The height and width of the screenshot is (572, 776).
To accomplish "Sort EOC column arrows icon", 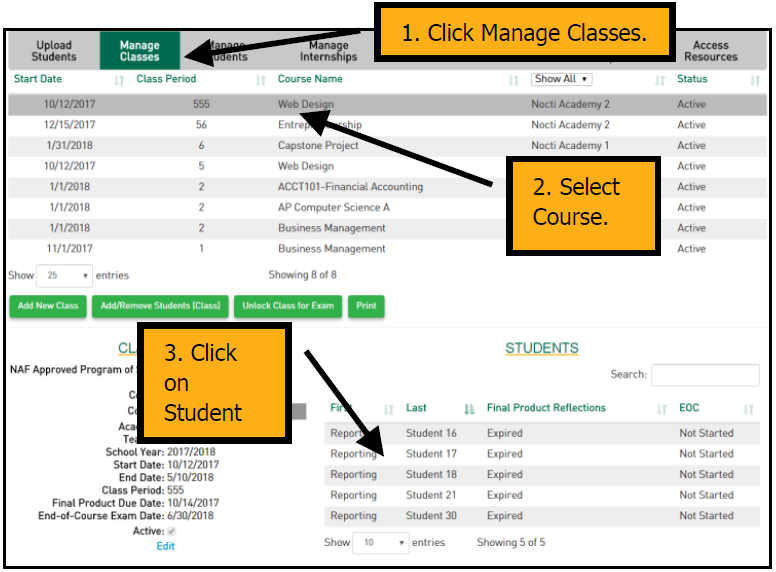I will tap(748, 409).
